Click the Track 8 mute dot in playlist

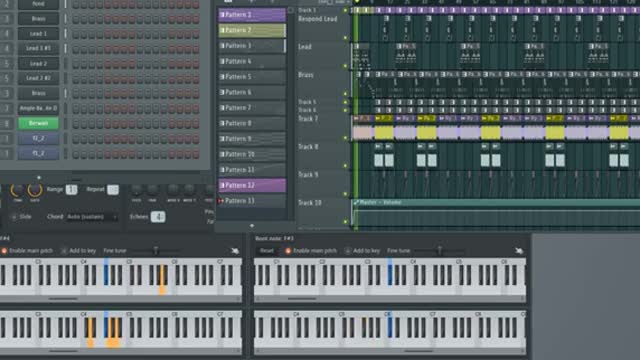(x=346, y=166)
